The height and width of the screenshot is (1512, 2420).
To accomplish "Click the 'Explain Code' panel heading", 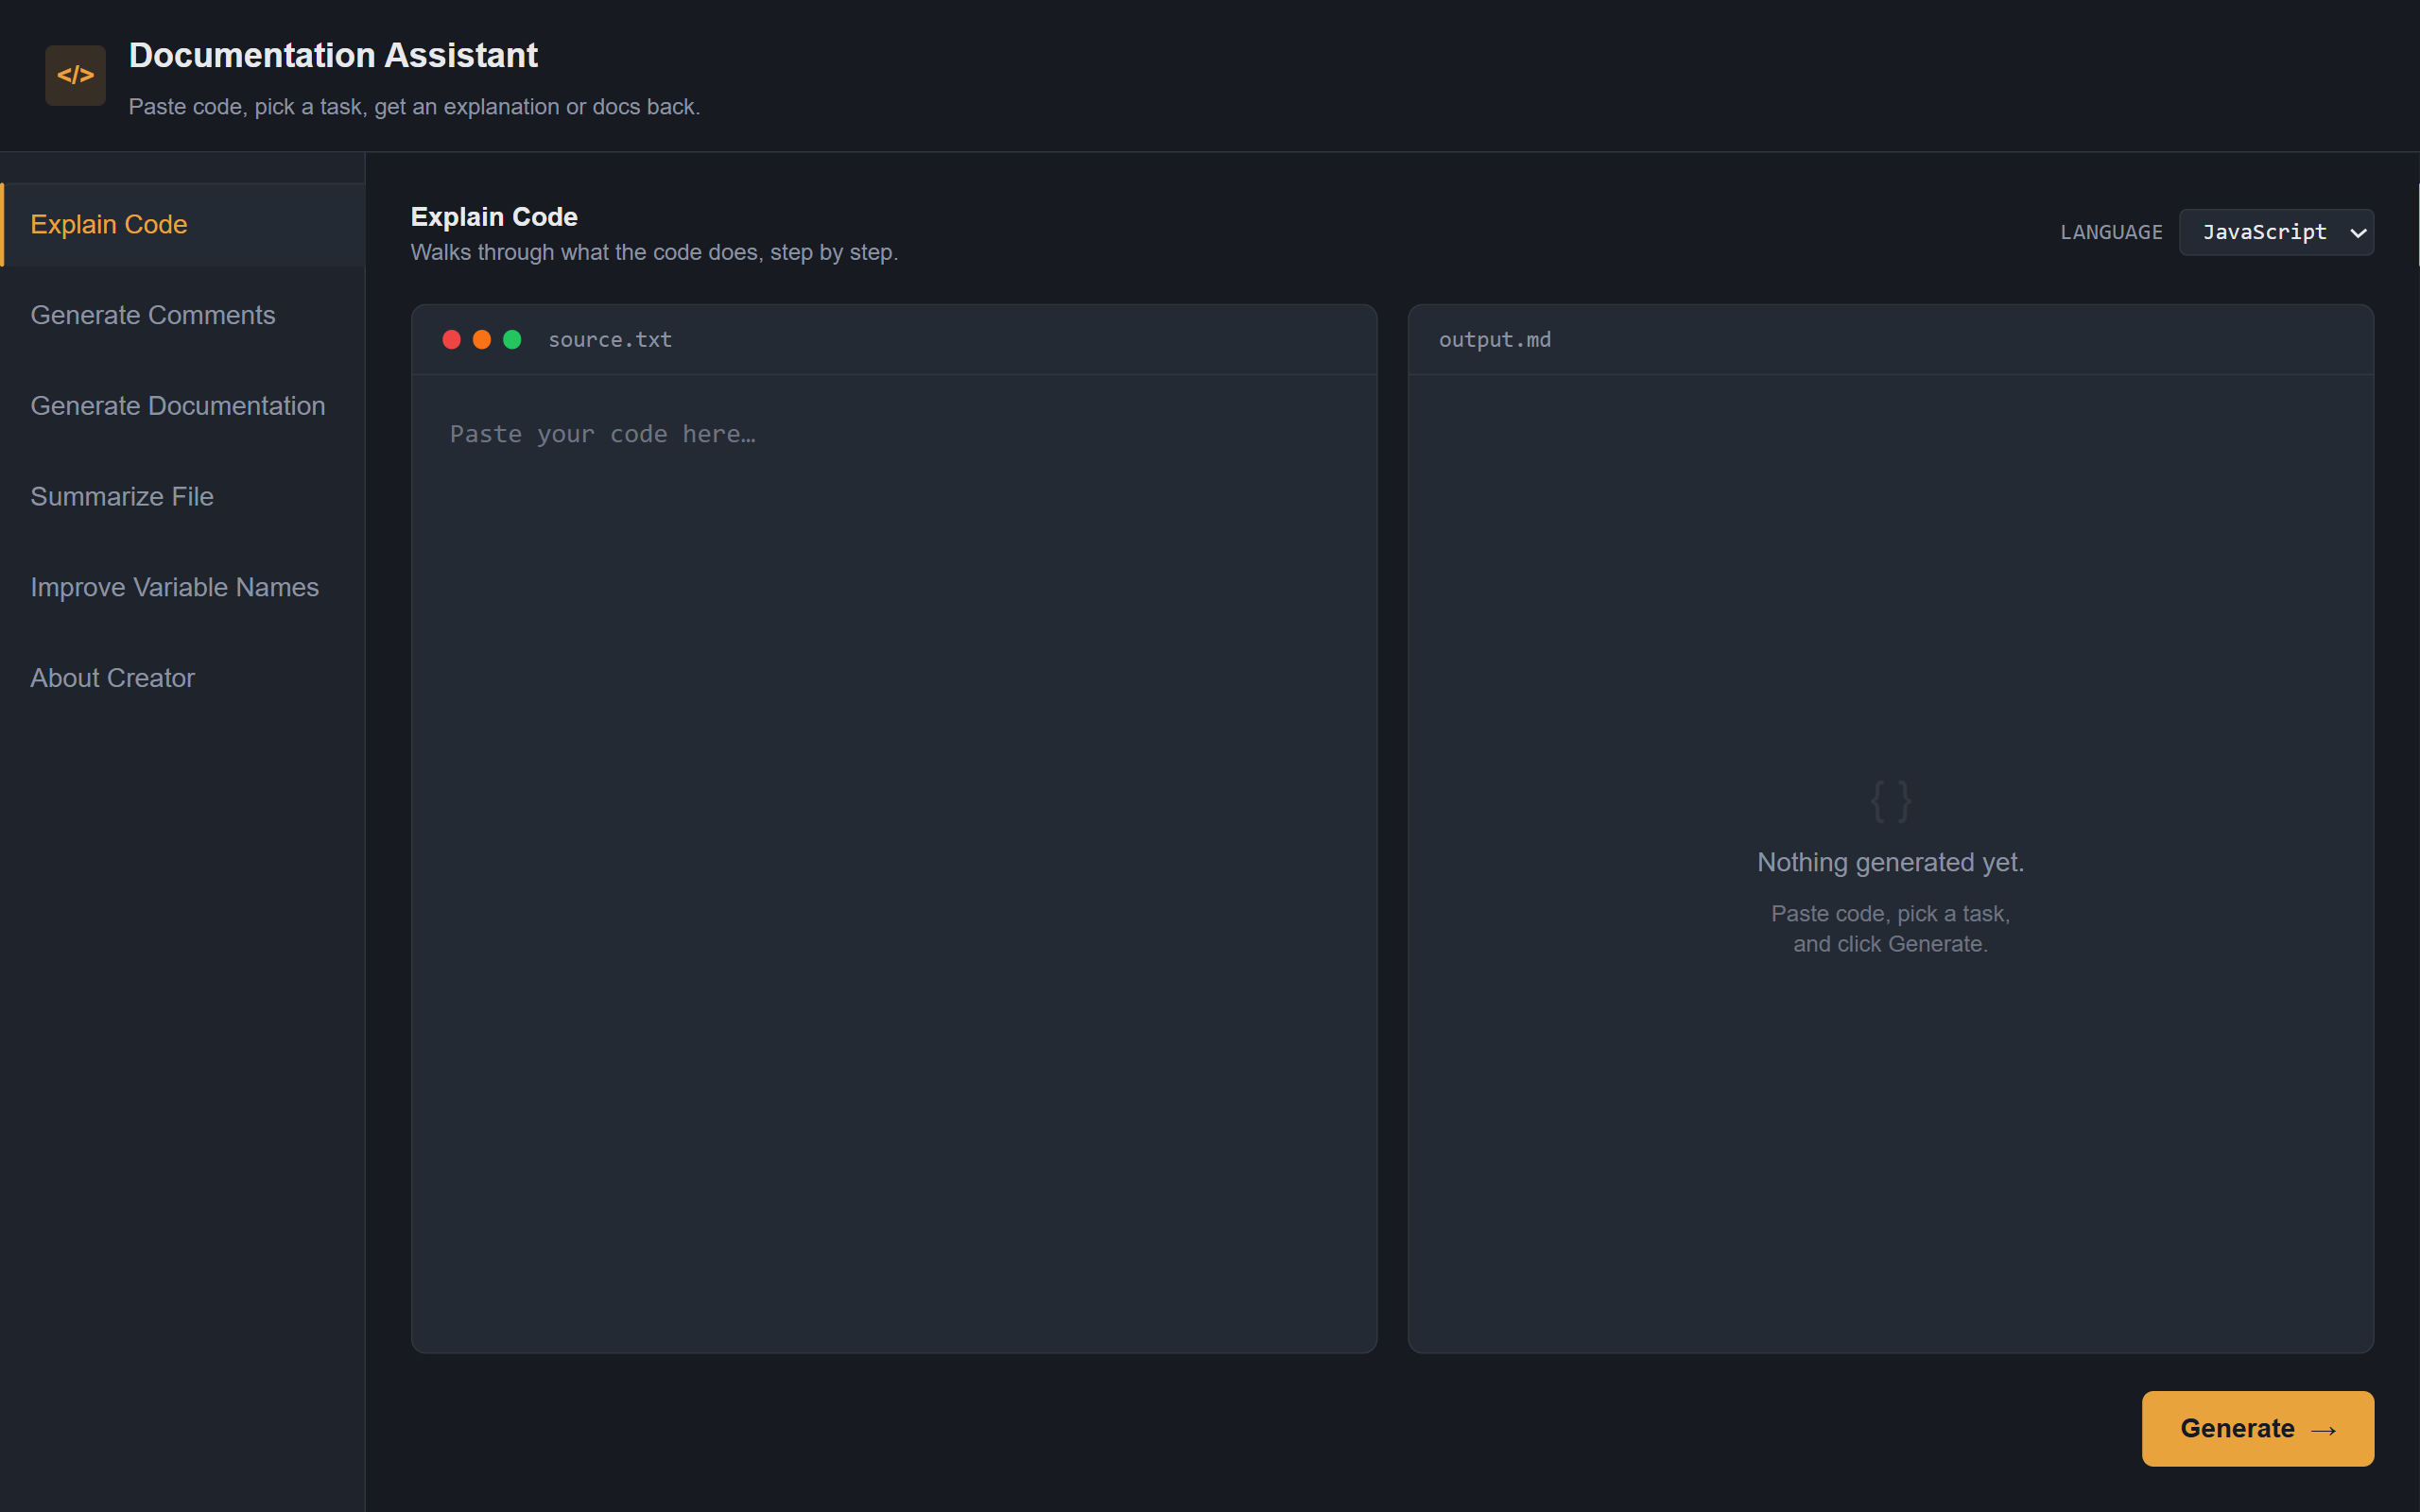I will click(x=494, y=217).
